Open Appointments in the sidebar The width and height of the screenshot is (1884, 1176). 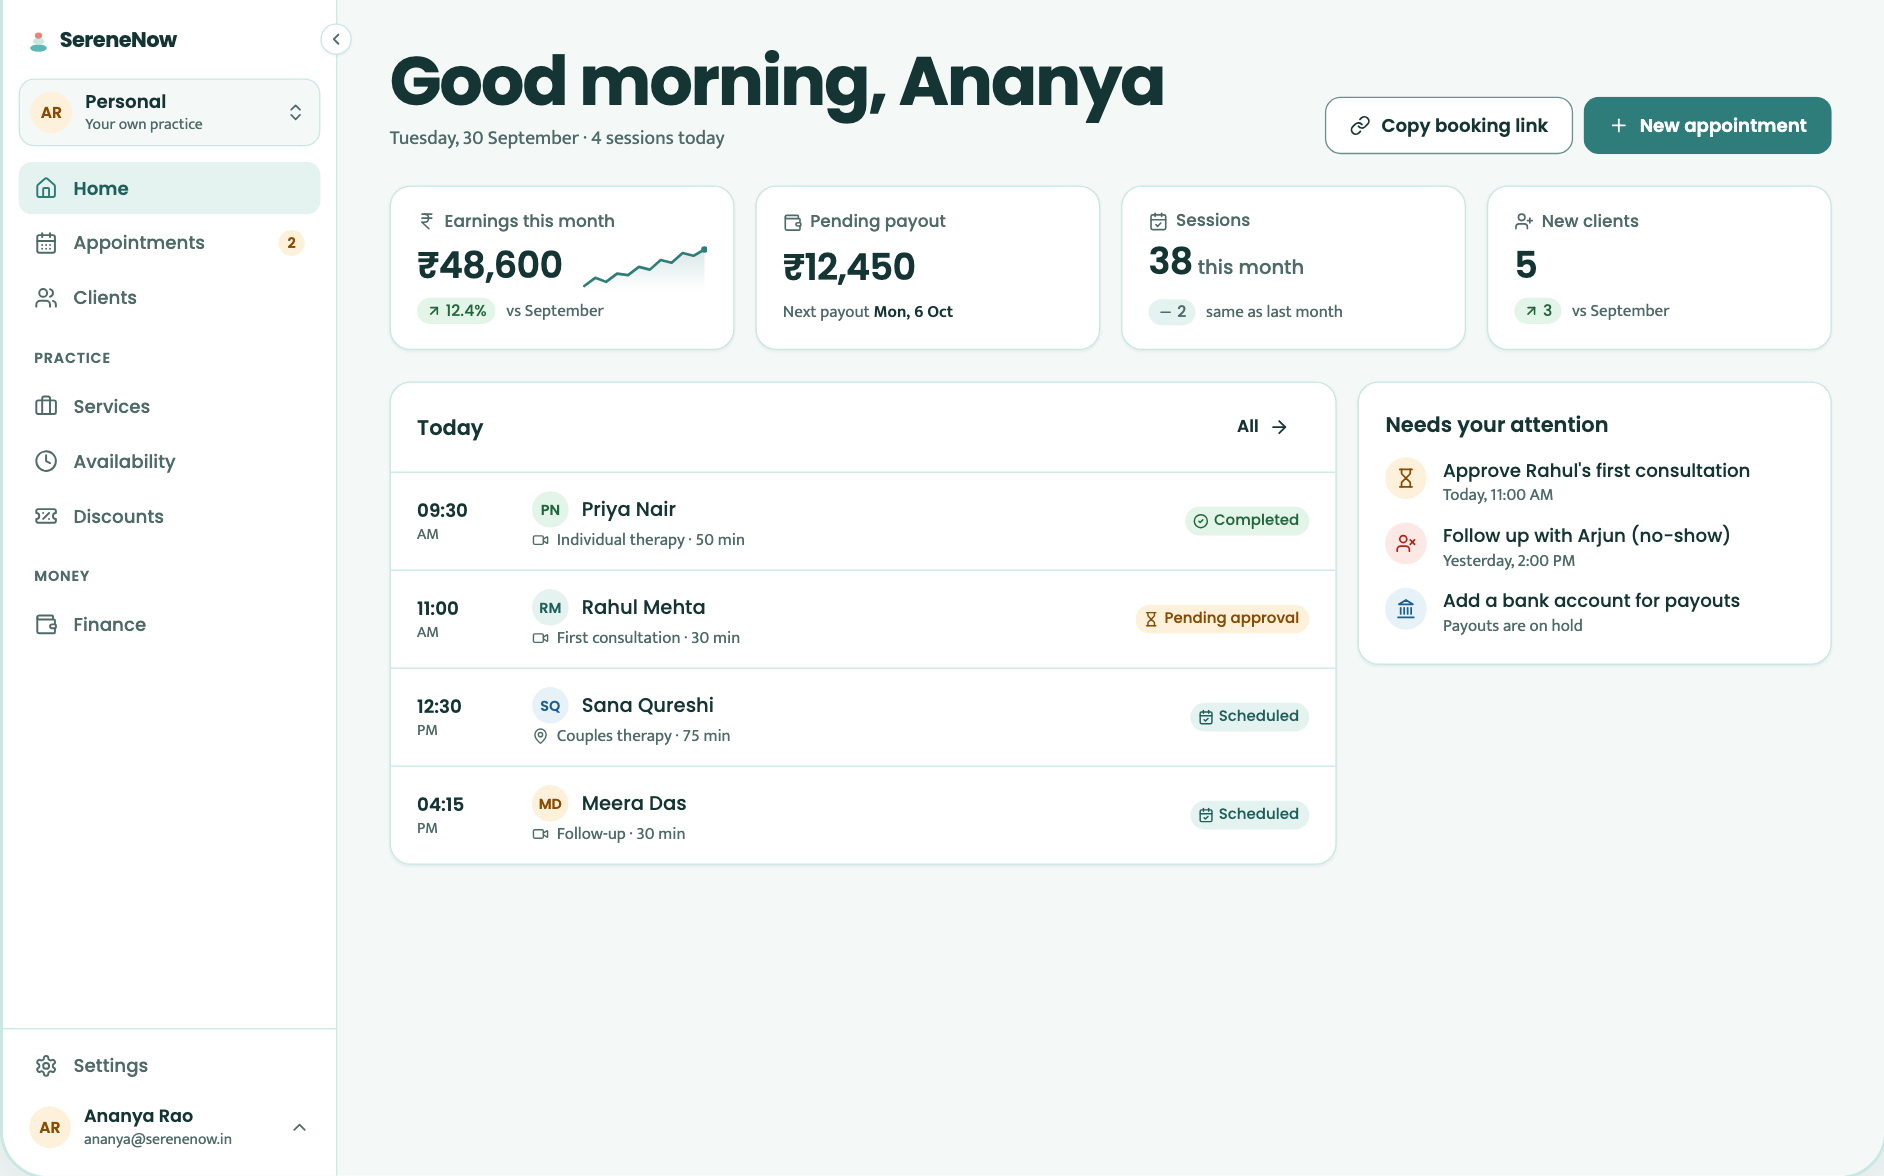pyautogui.click(x=169, y=243)
